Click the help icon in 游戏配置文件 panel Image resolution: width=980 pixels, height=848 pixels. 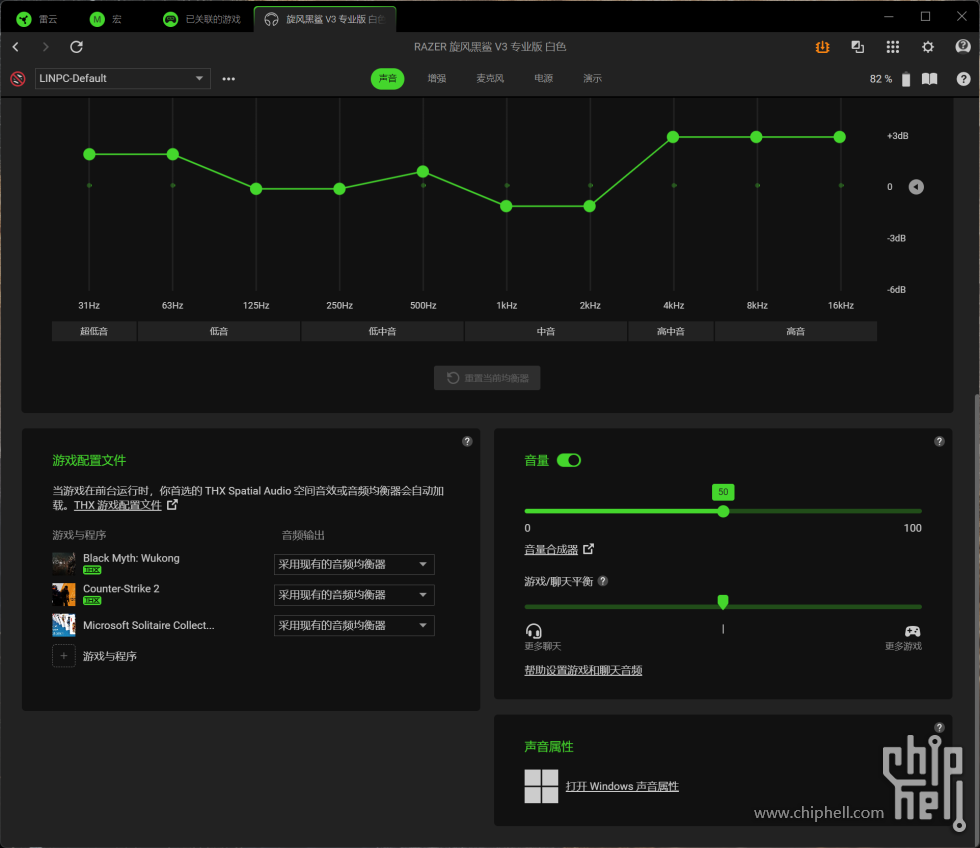pos(467,442)
